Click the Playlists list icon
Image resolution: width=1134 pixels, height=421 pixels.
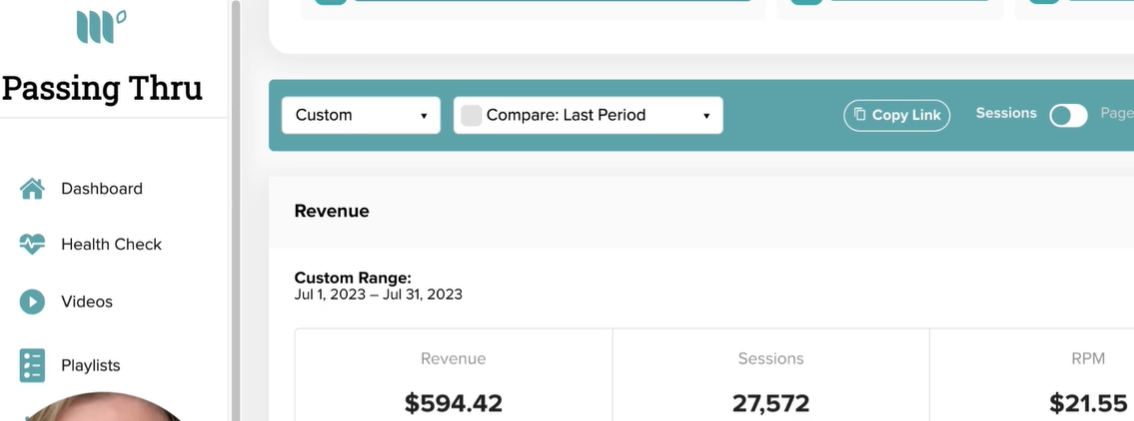coord(32,365)
